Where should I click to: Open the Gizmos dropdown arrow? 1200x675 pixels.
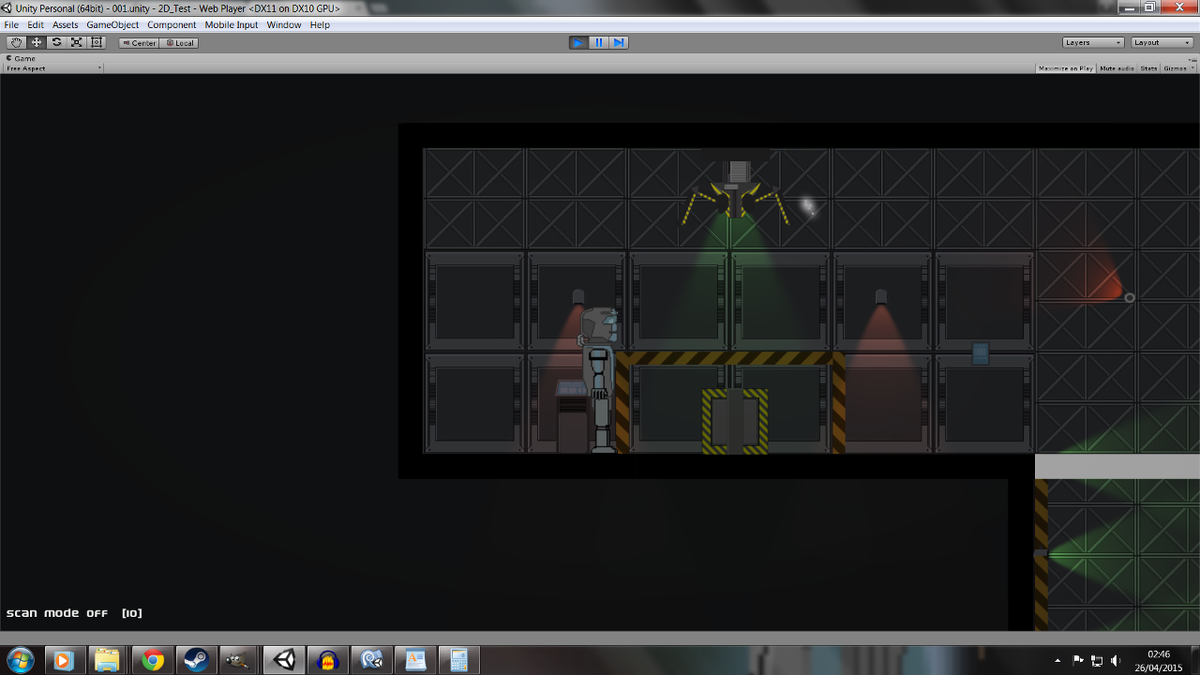(x=1193, y=68)
